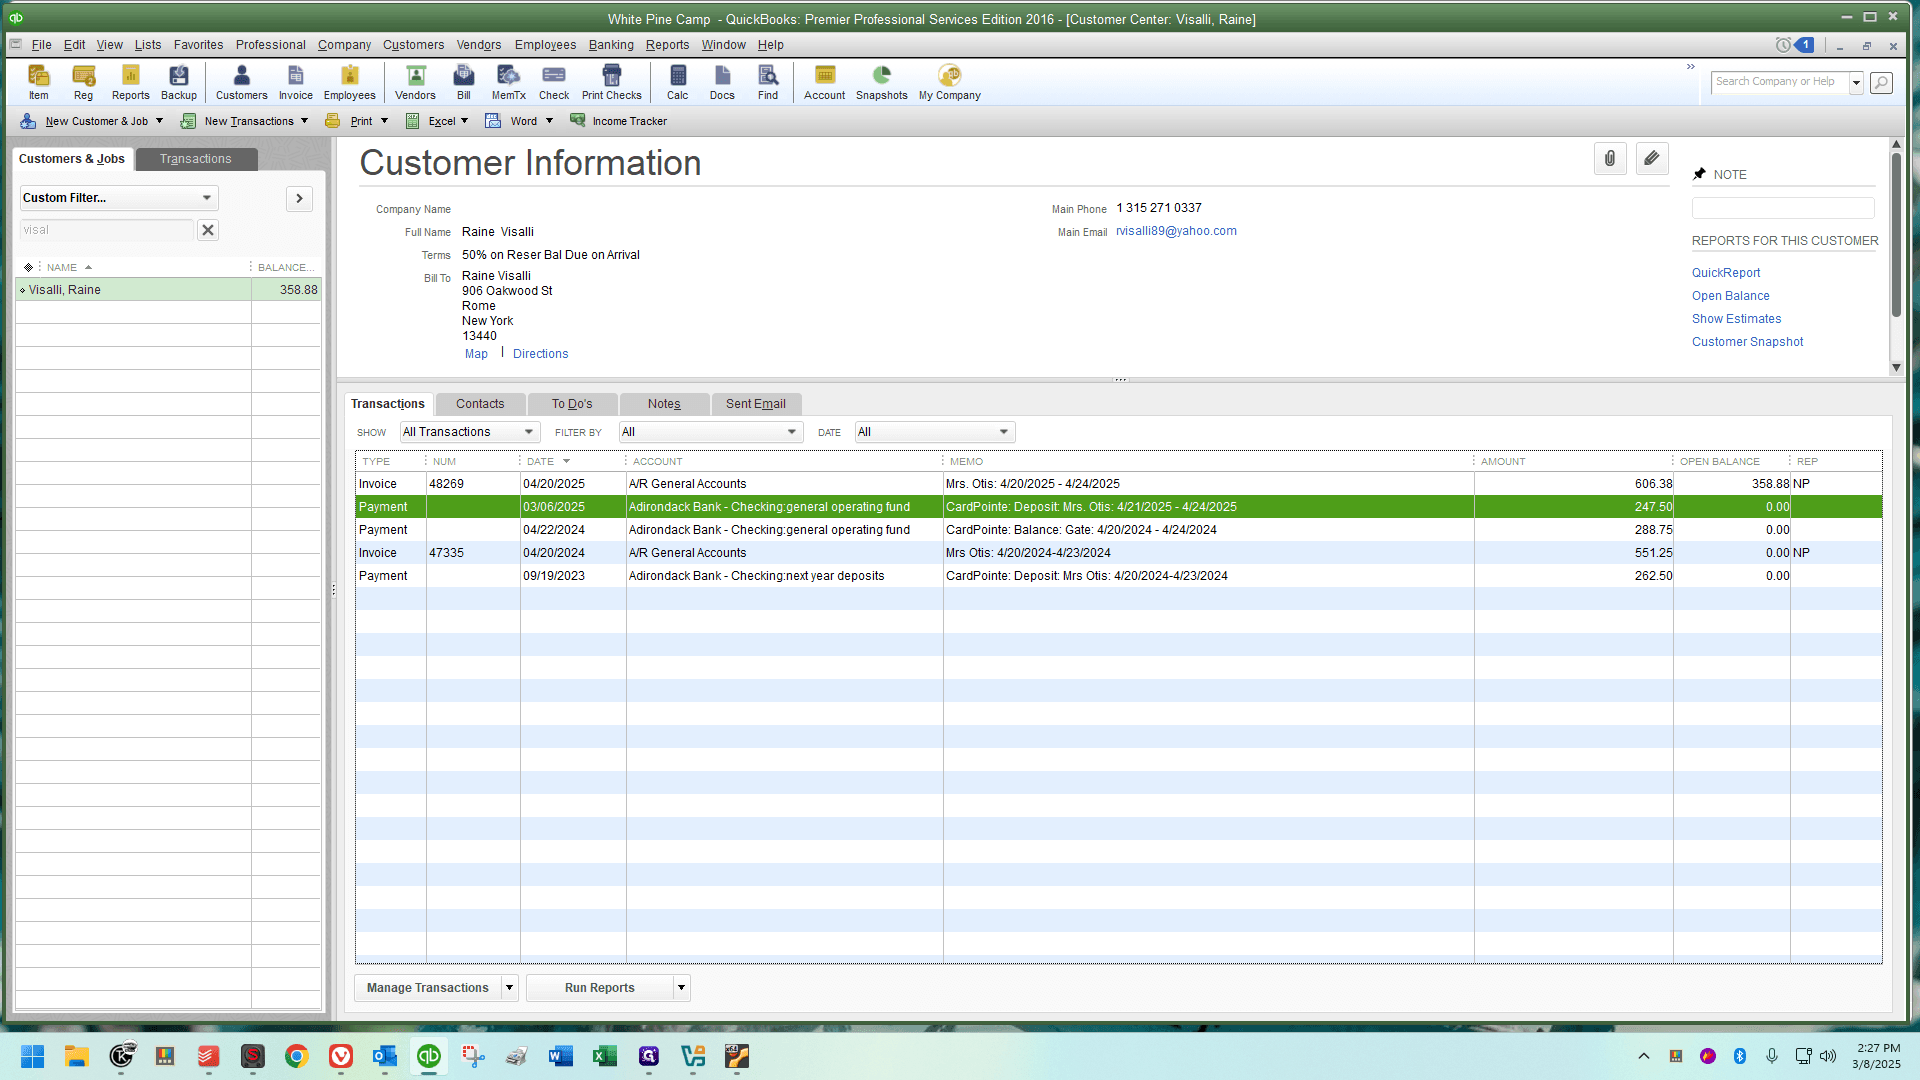Switch to the To Do's tab
Screen dimensions: 1920x1080
click(x=572, y=404)
